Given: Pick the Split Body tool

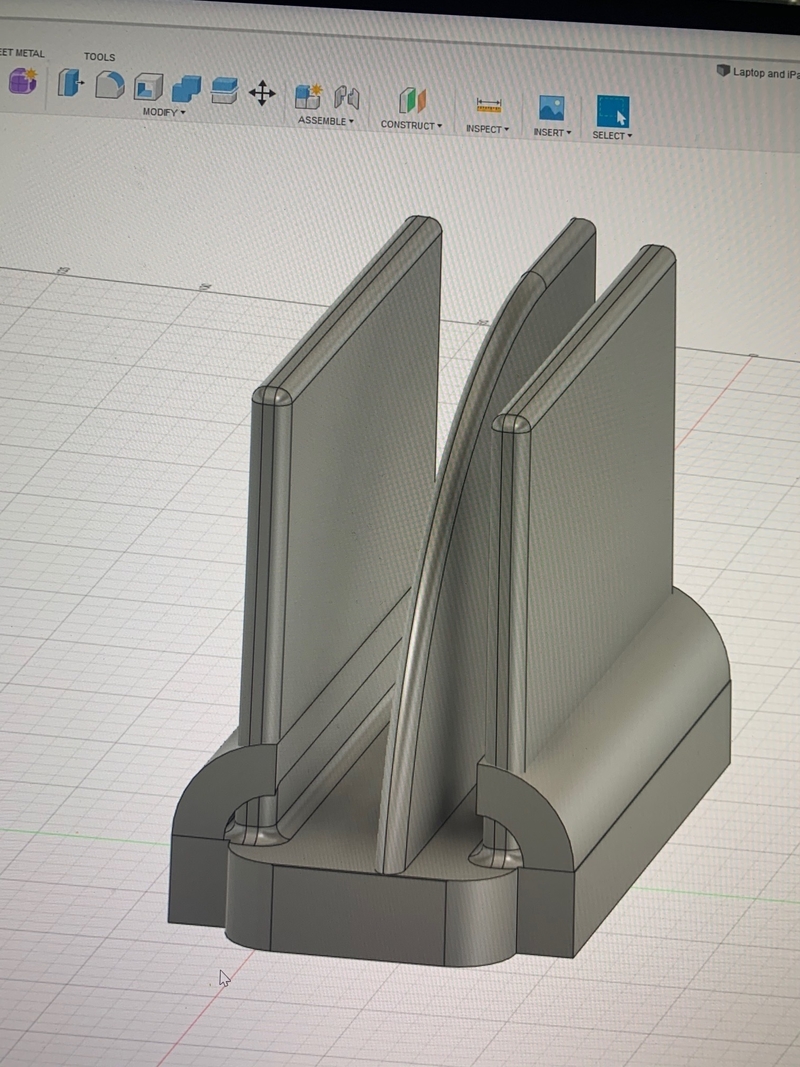Looking at the screenshot, I should [x=224, y=90].
